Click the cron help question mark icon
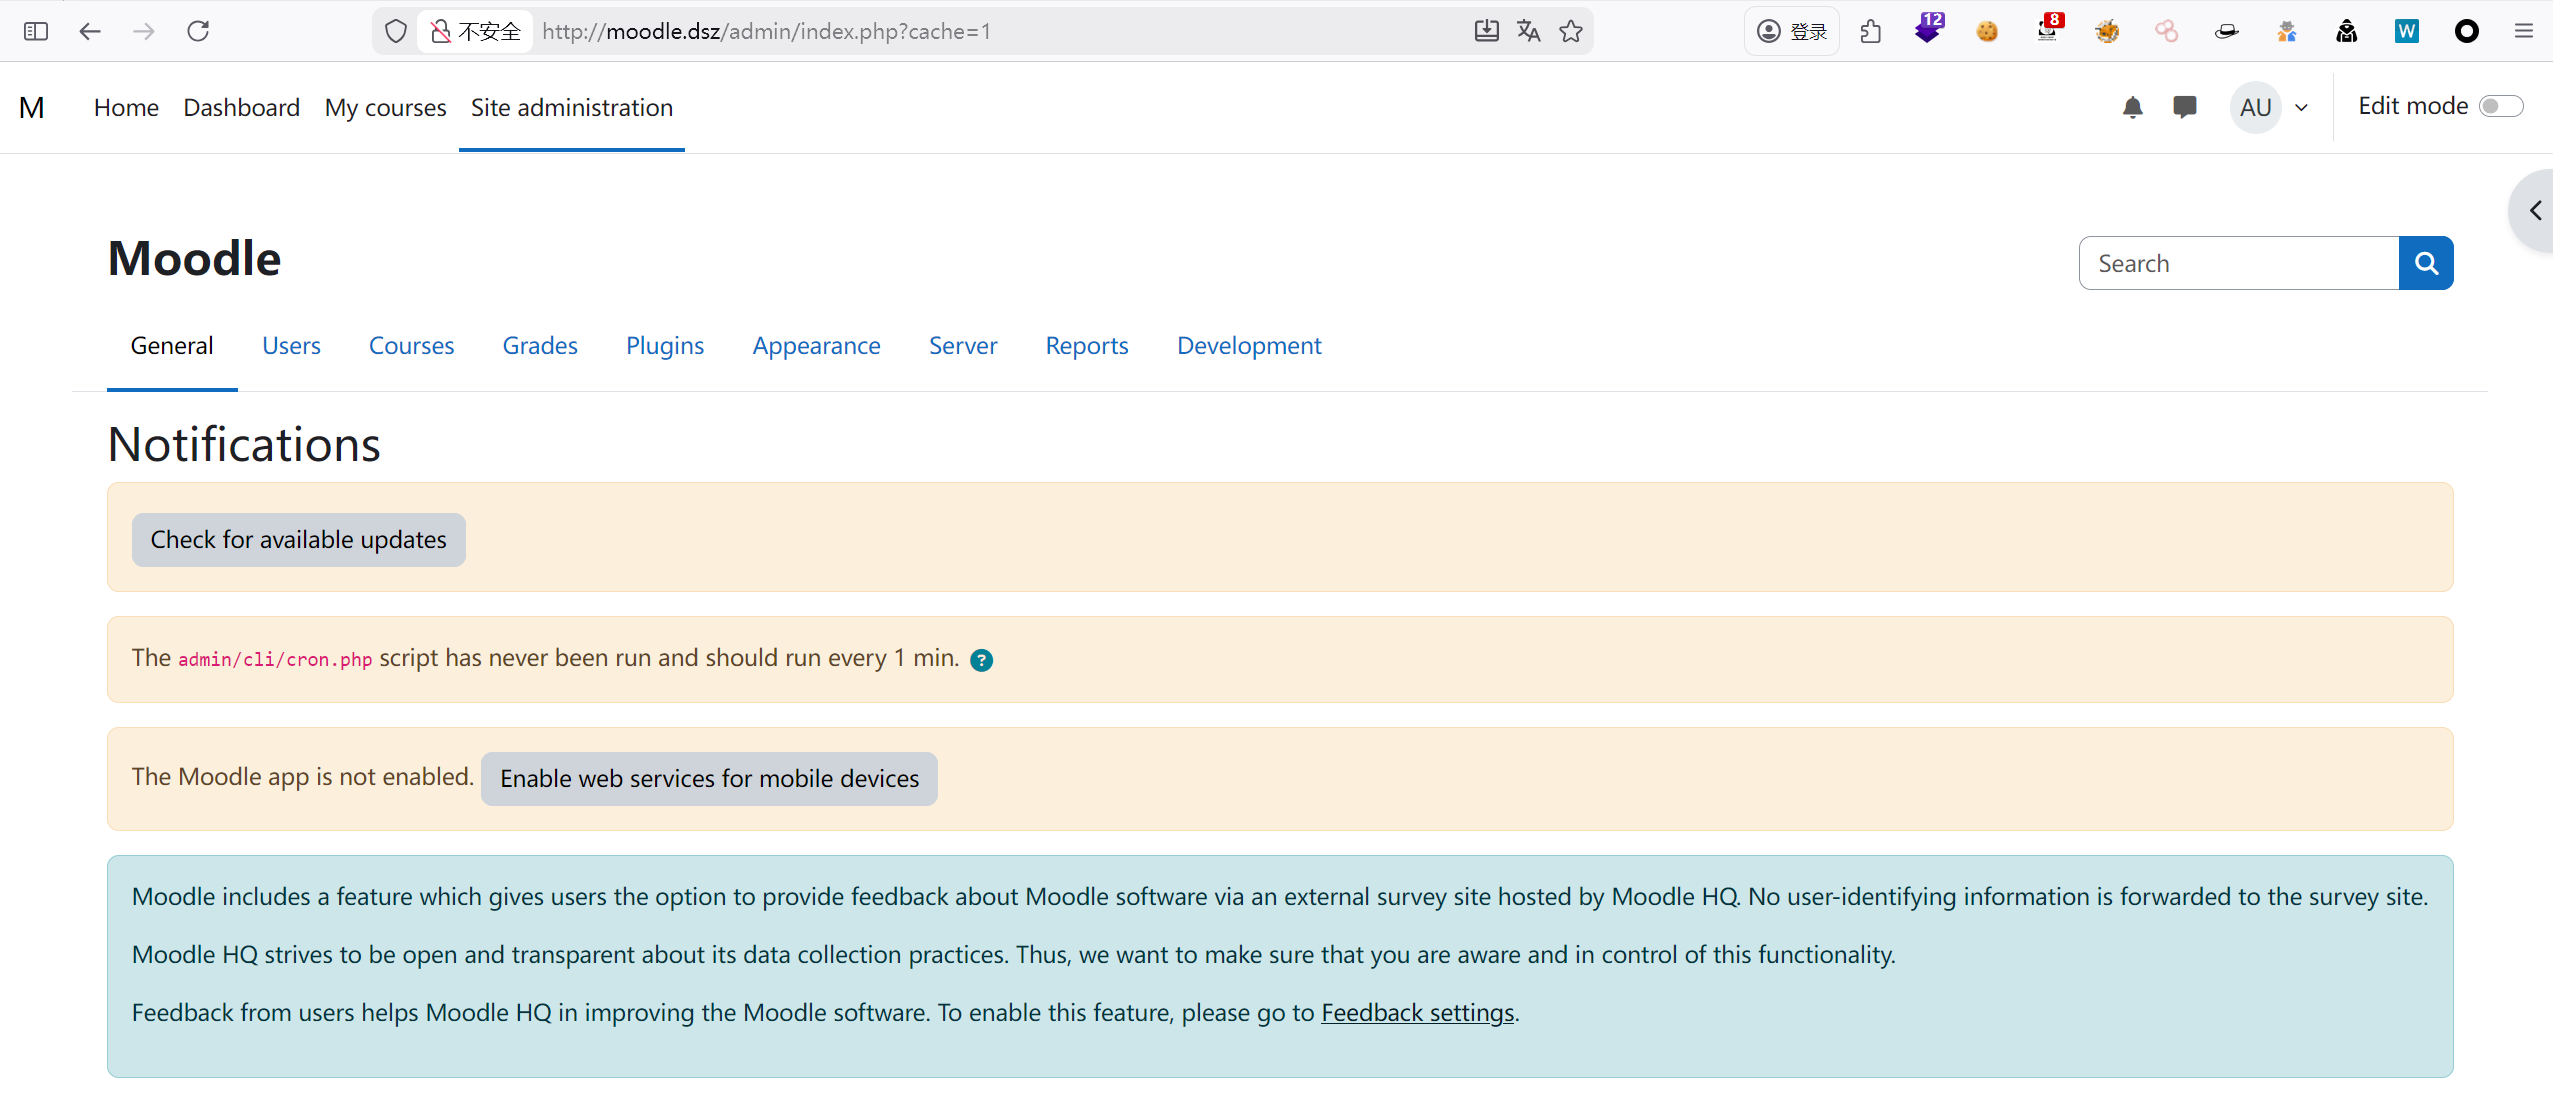 [981, 660]
